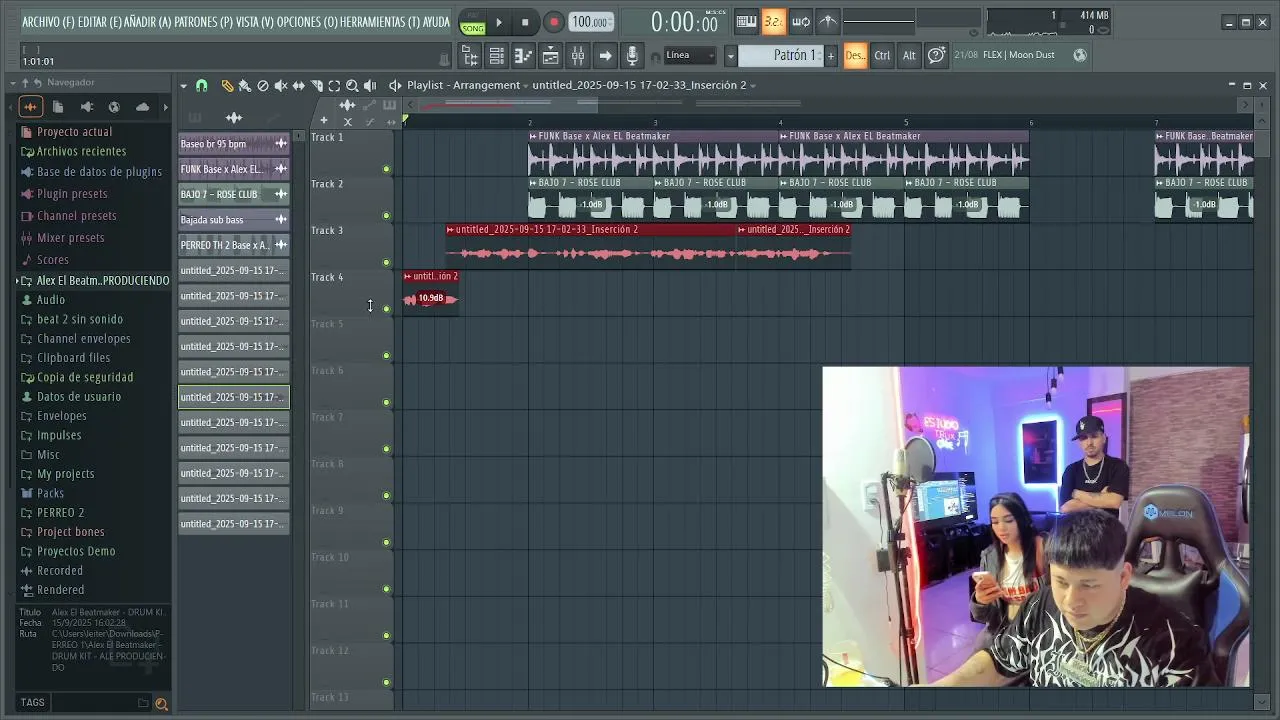
Task: Open the piano roll view
Action: pyautogui.click(x=523, y=56)
